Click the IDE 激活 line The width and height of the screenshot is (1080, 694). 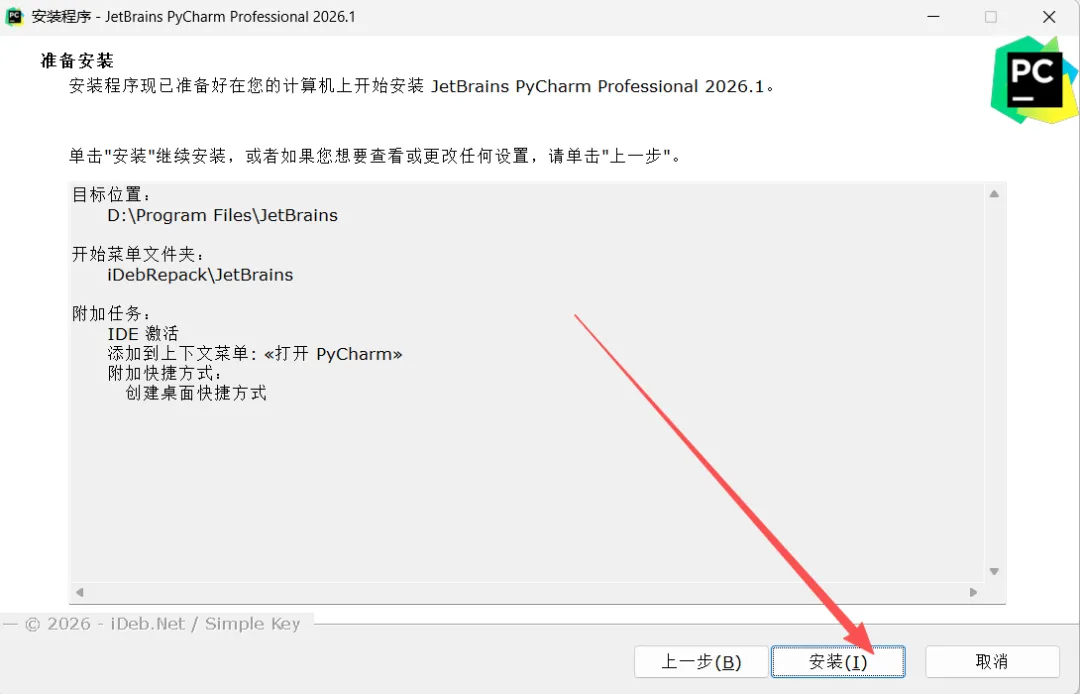click(x=143, y=334)
